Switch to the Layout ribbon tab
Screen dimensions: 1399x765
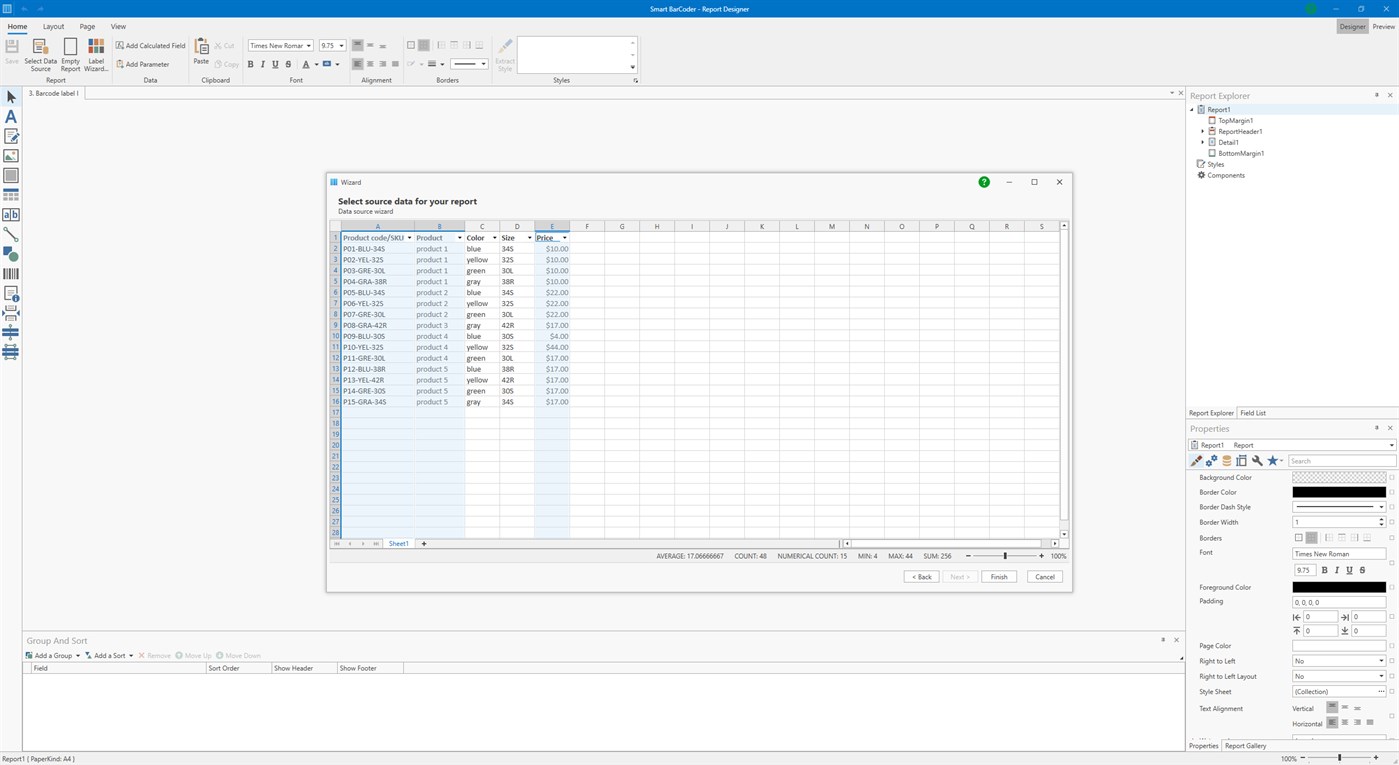pos(53,26)
